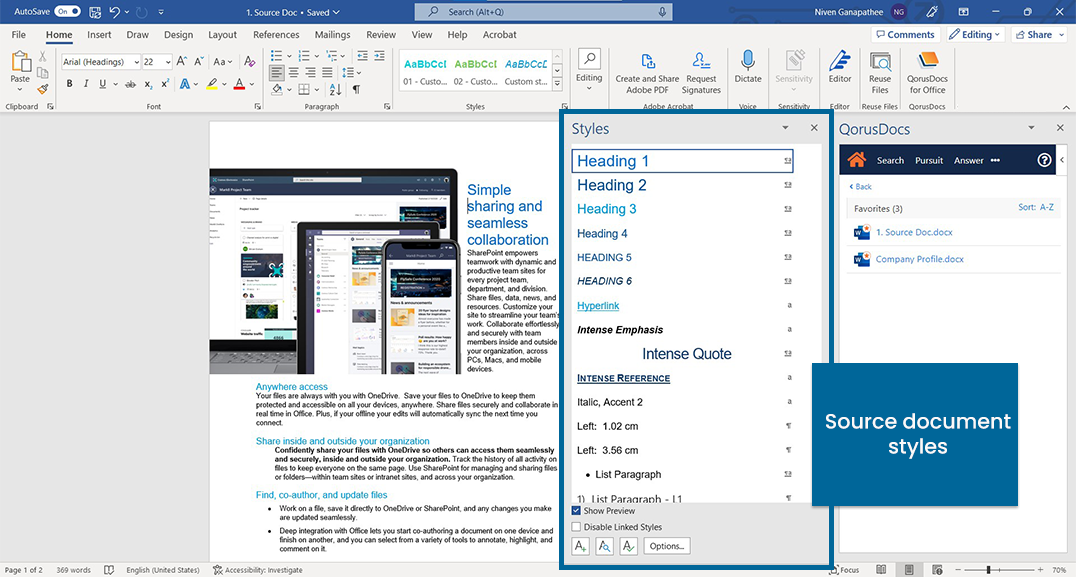Adjust the zoom slider in status bar
This screenshot has height=577, width=1076.
coord(989,570)
